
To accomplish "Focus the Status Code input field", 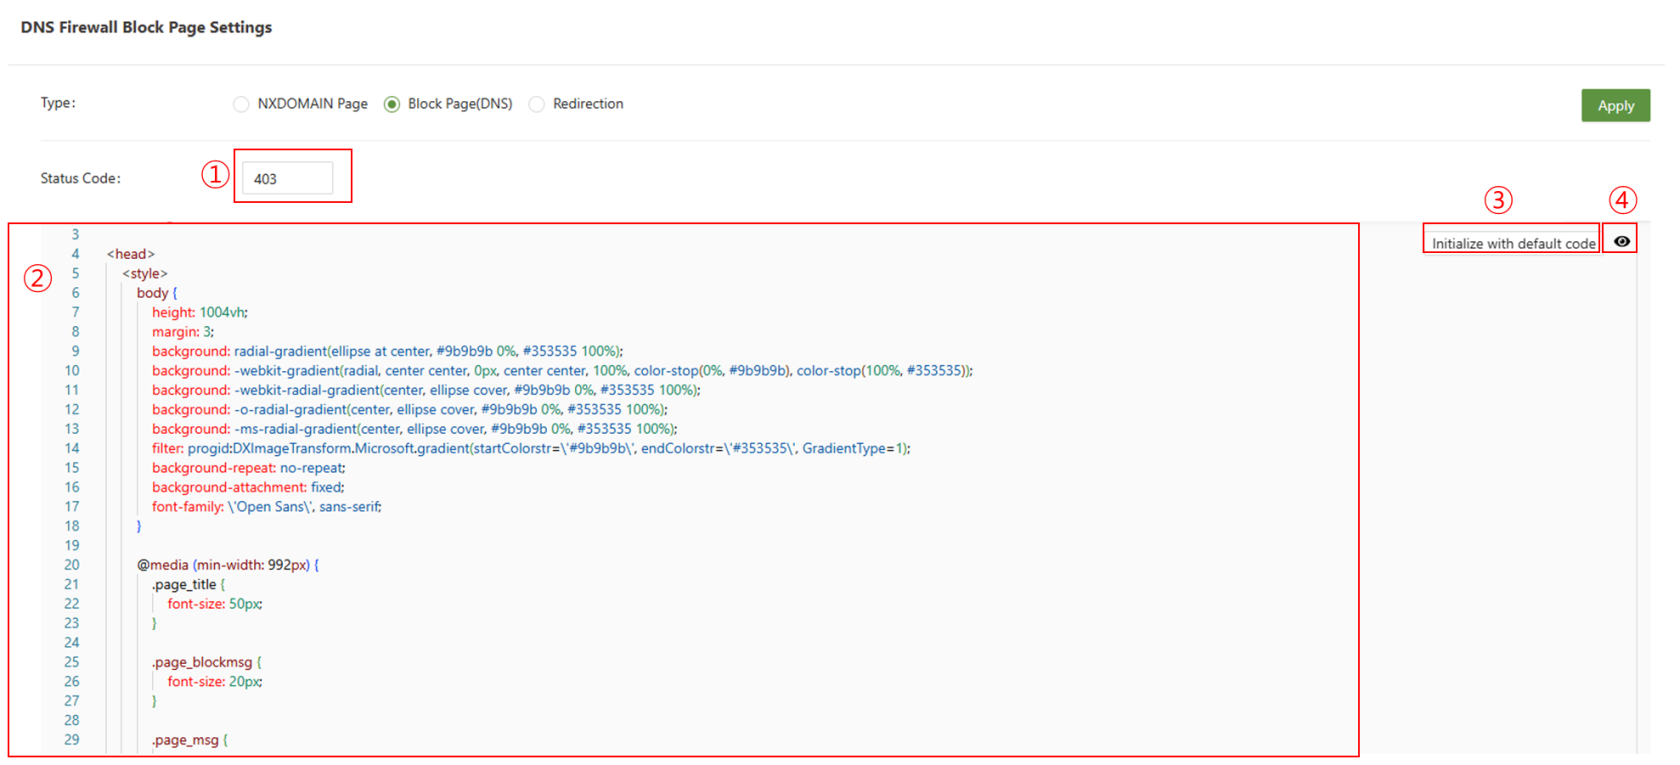I will [x=288, y=179].
